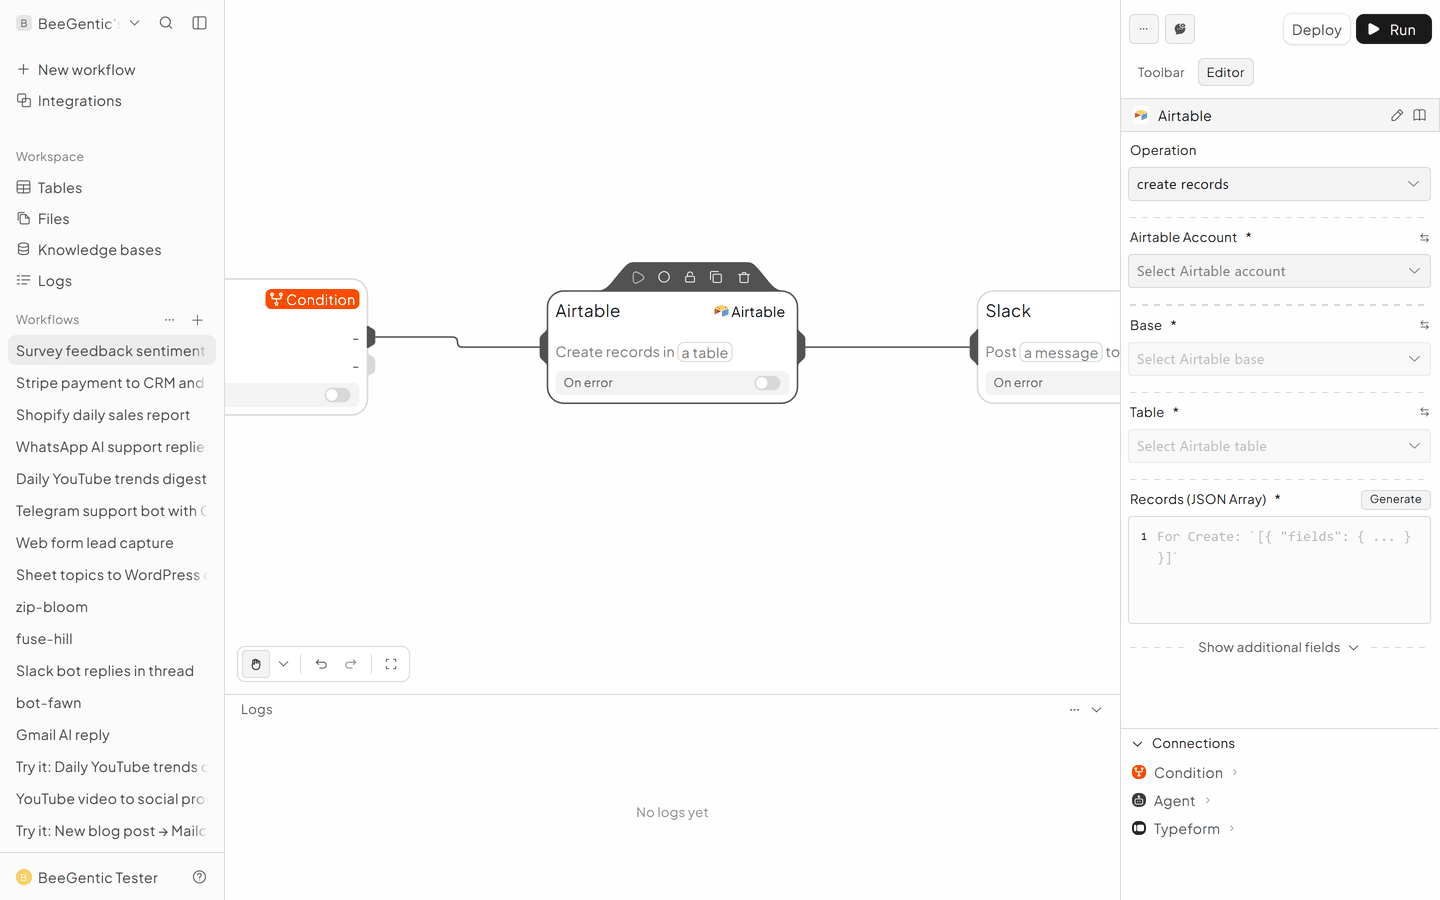Open the Select Airtable account dropdown
1440x900 pixels.
click(1279, 271)
